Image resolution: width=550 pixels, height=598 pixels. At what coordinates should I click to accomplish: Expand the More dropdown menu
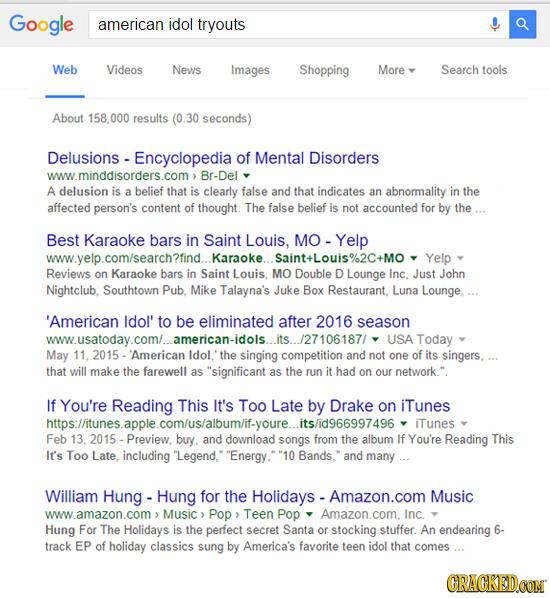coord(396,70)
